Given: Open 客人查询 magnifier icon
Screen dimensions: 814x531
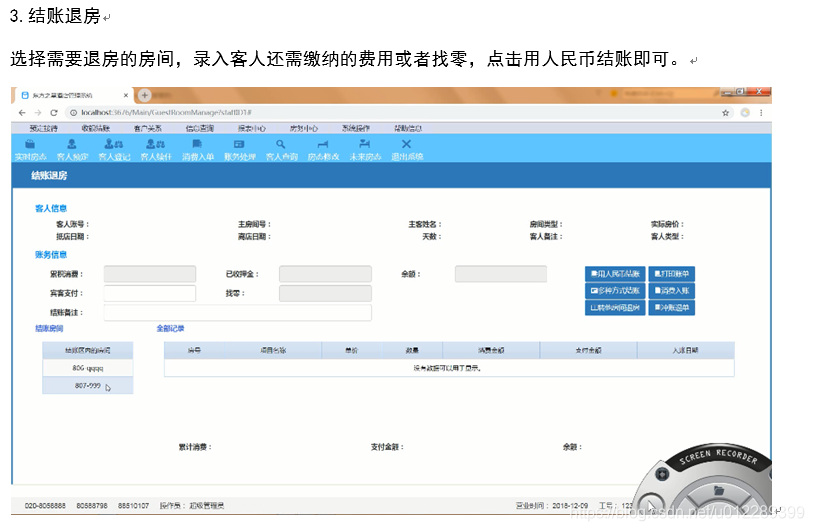Looking at the screenshot, I should (x=281, y=149).
